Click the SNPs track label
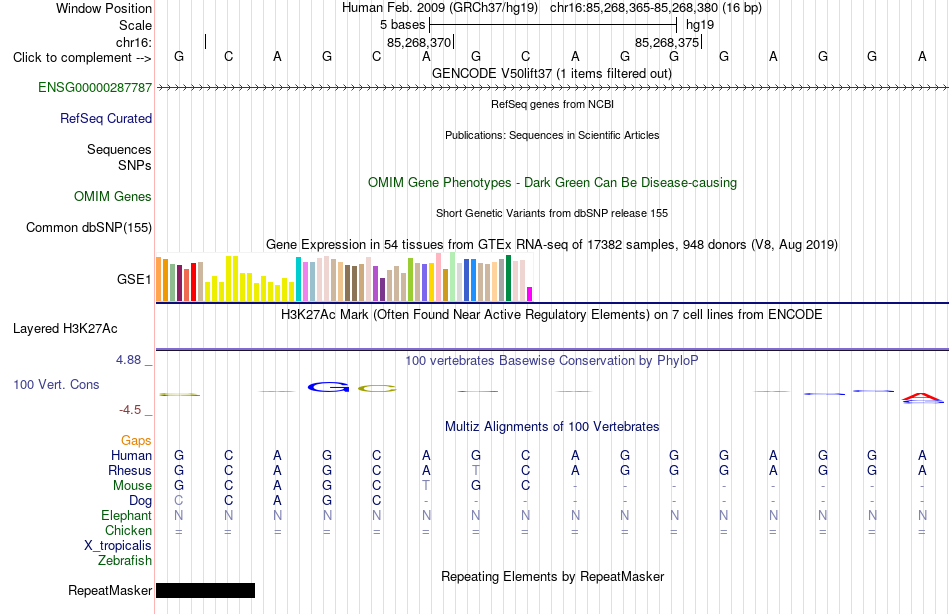The height and width of the screenshot is (614, 950). click(x=135, y=165)
